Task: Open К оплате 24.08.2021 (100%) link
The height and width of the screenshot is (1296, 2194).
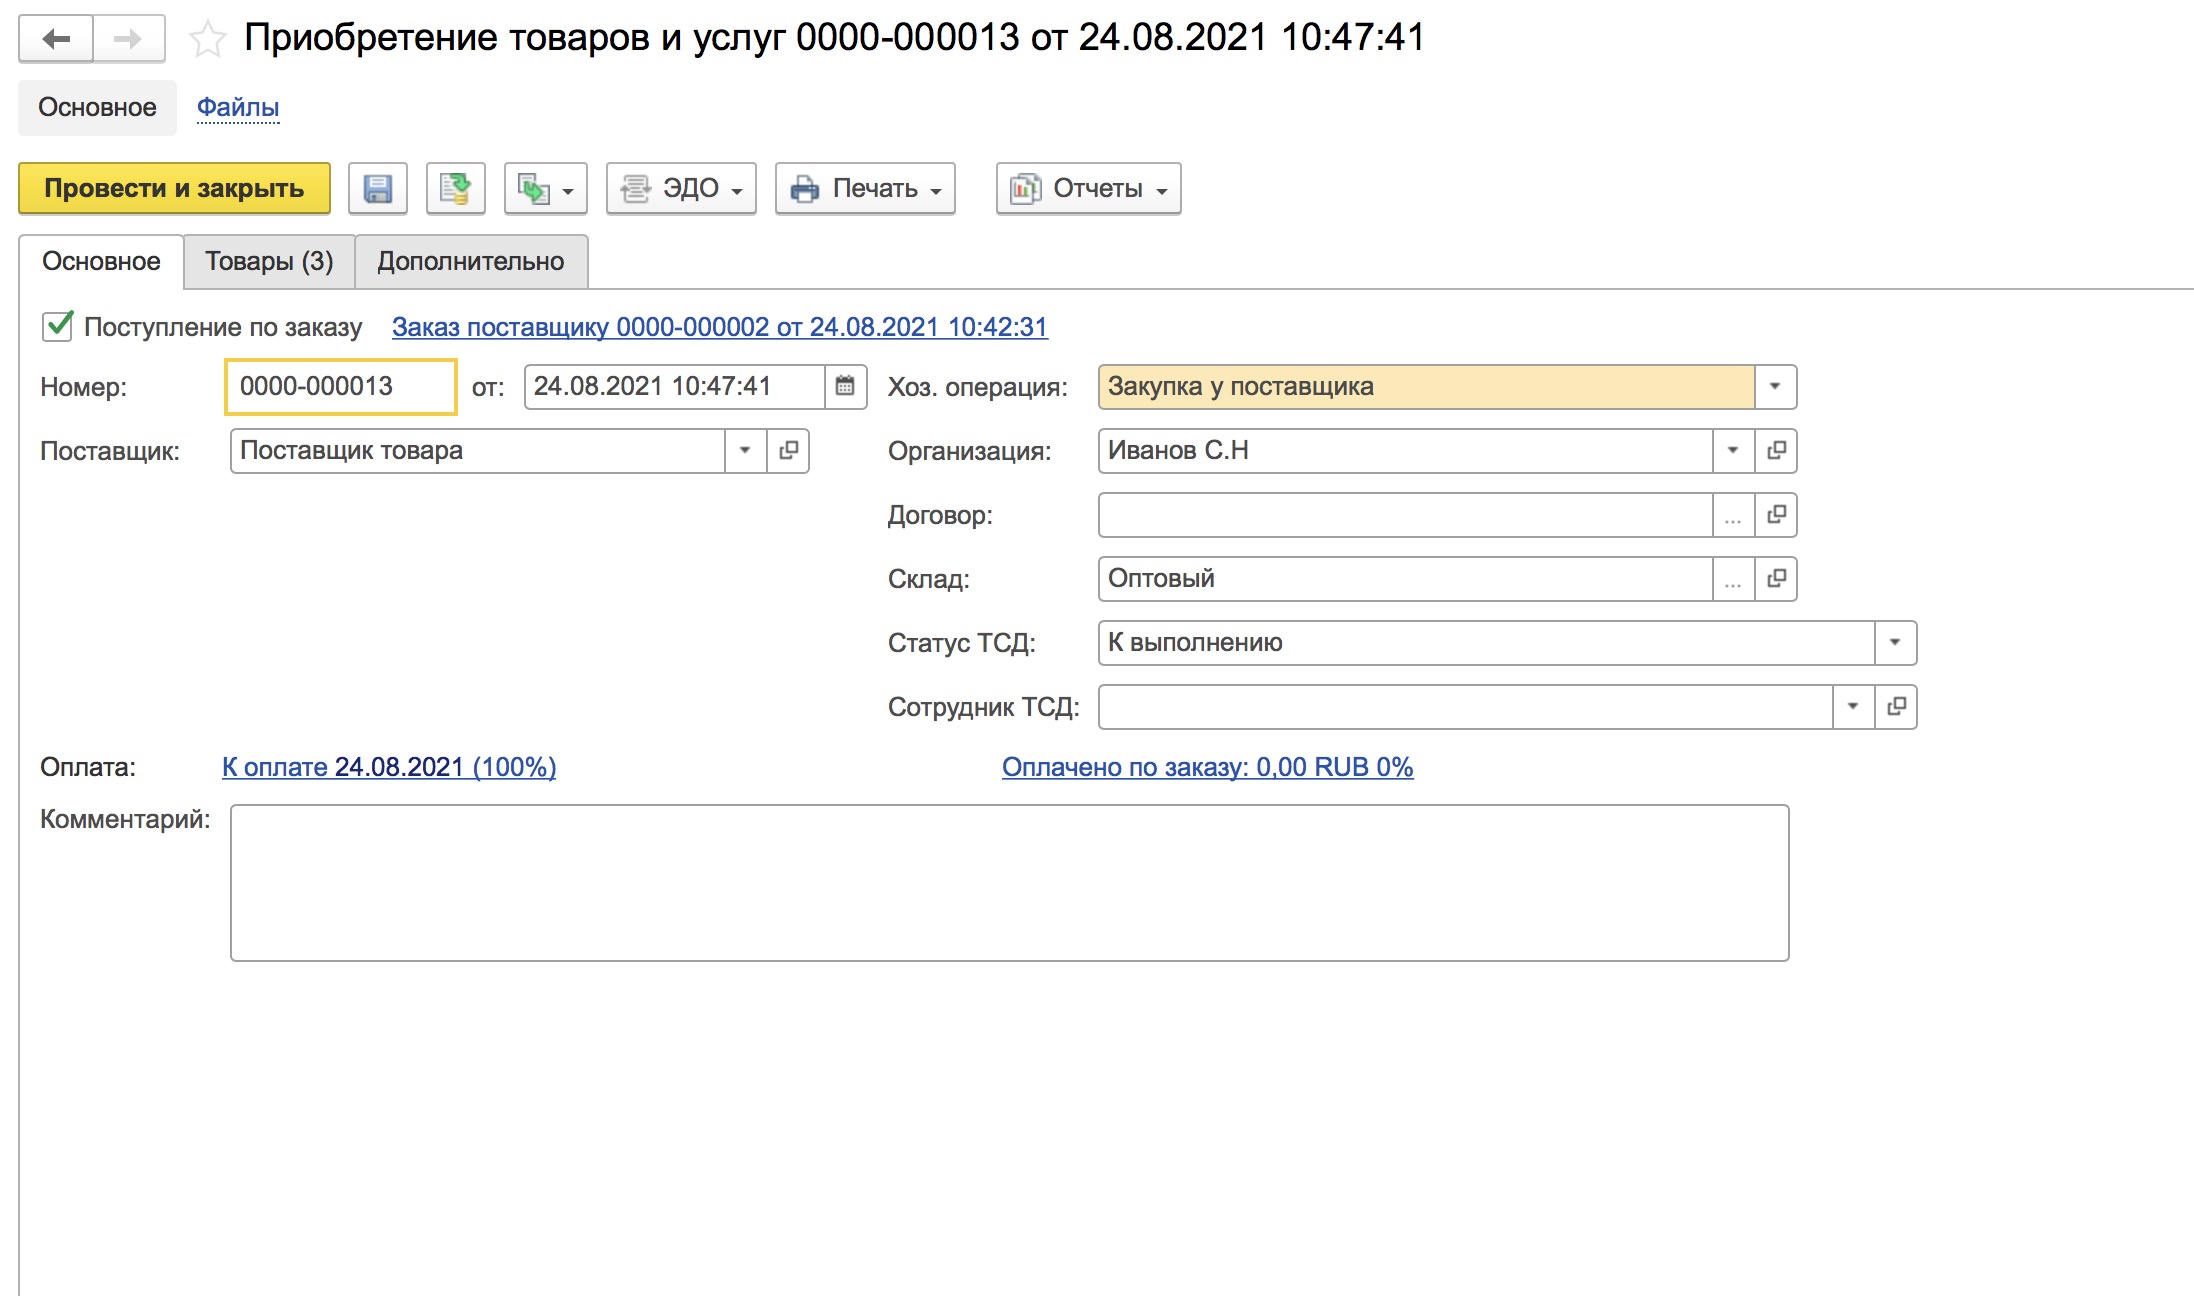Action: pyautogui.click(x=389, y=767)
